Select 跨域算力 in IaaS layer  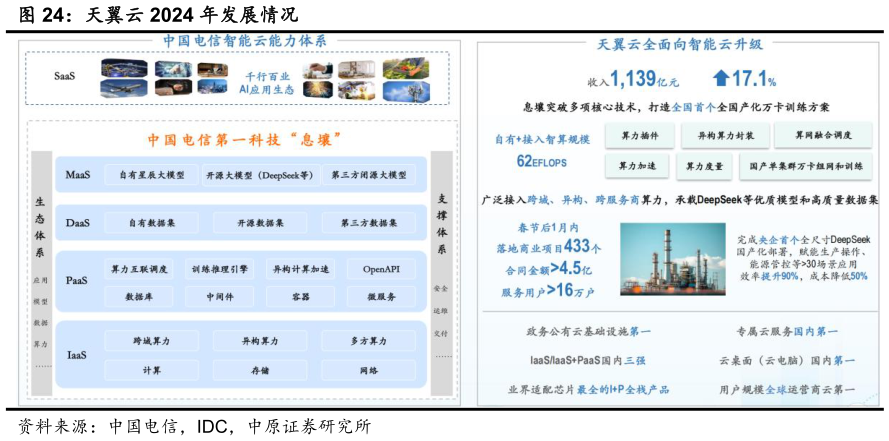tap(152, 341)
